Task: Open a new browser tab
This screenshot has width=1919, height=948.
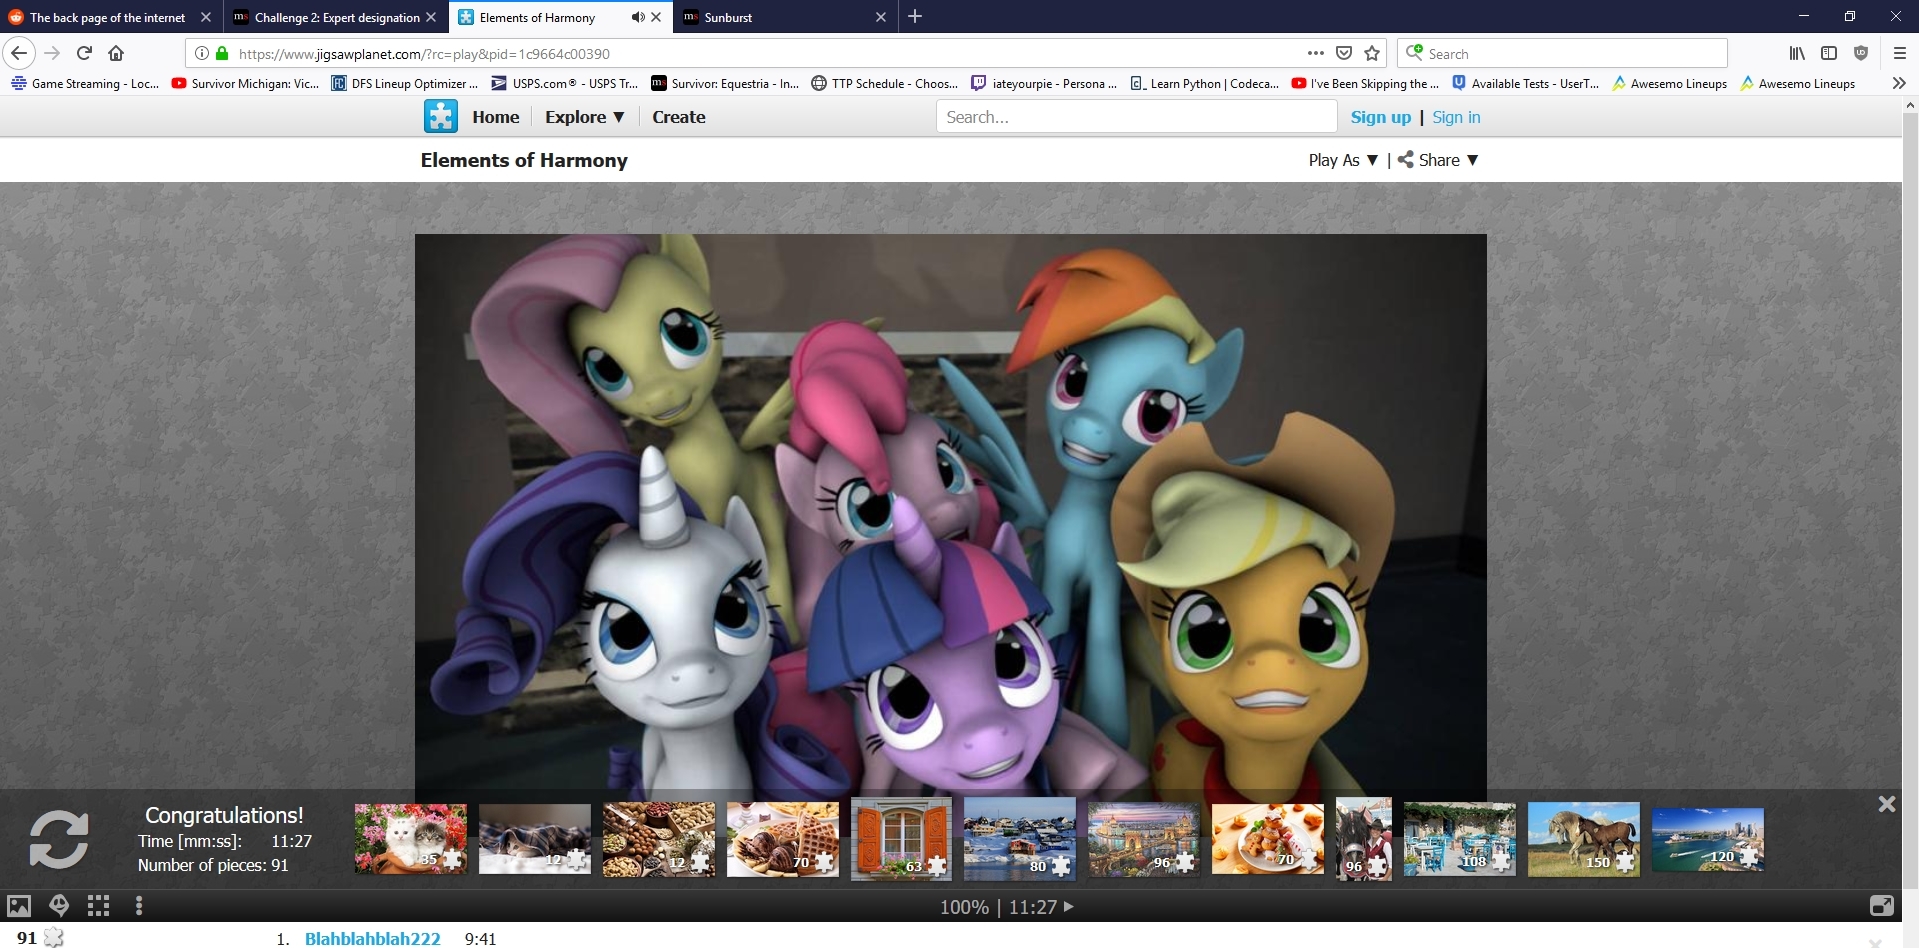Action: [x=915, y=16]
